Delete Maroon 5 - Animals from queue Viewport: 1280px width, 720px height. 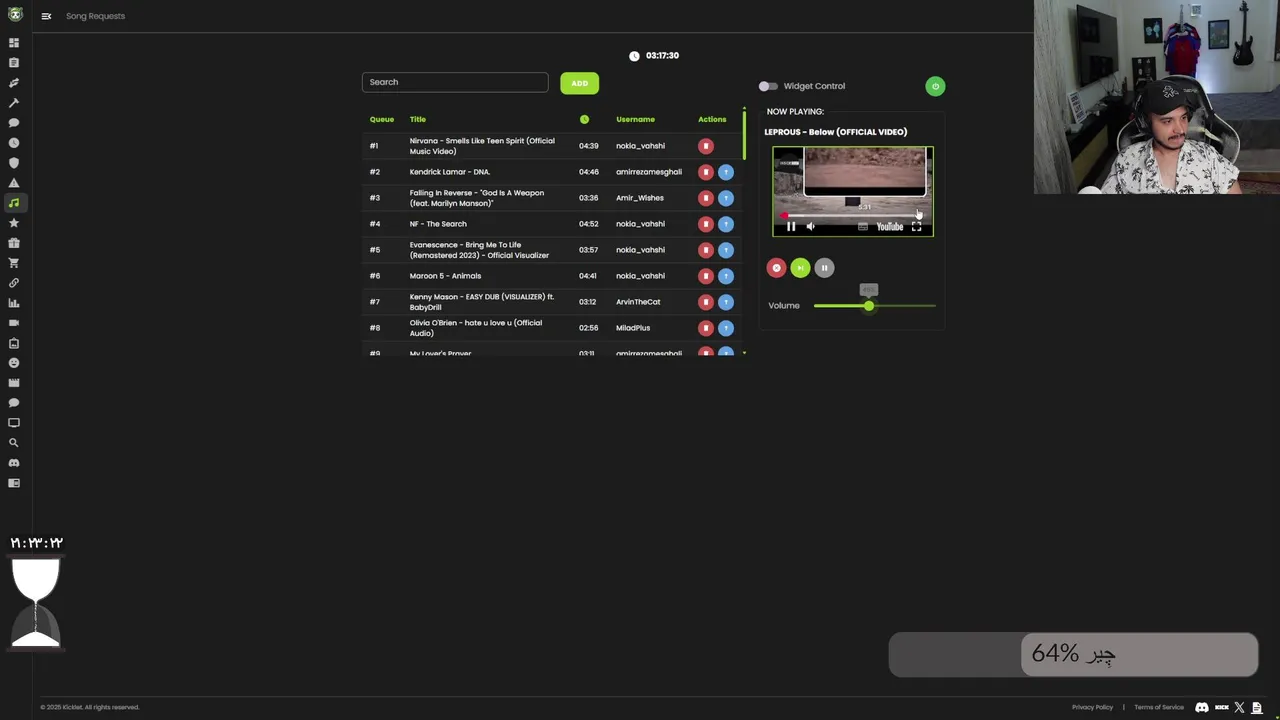[x=706, y=276]
